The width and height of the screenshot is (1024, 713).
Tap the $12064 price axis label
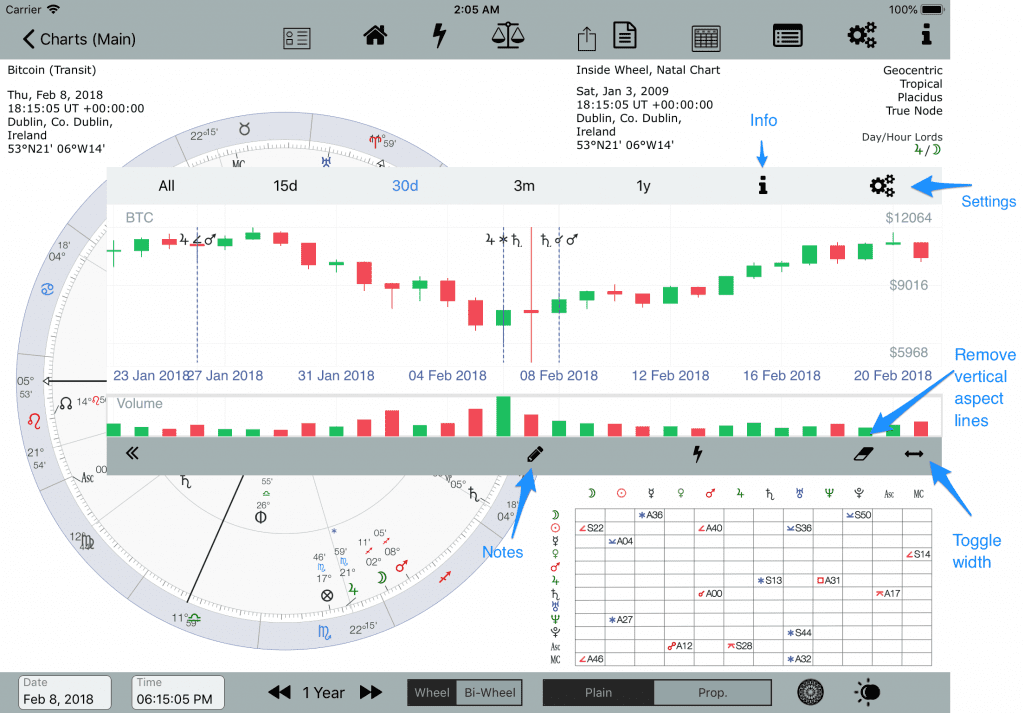[908, 218]
